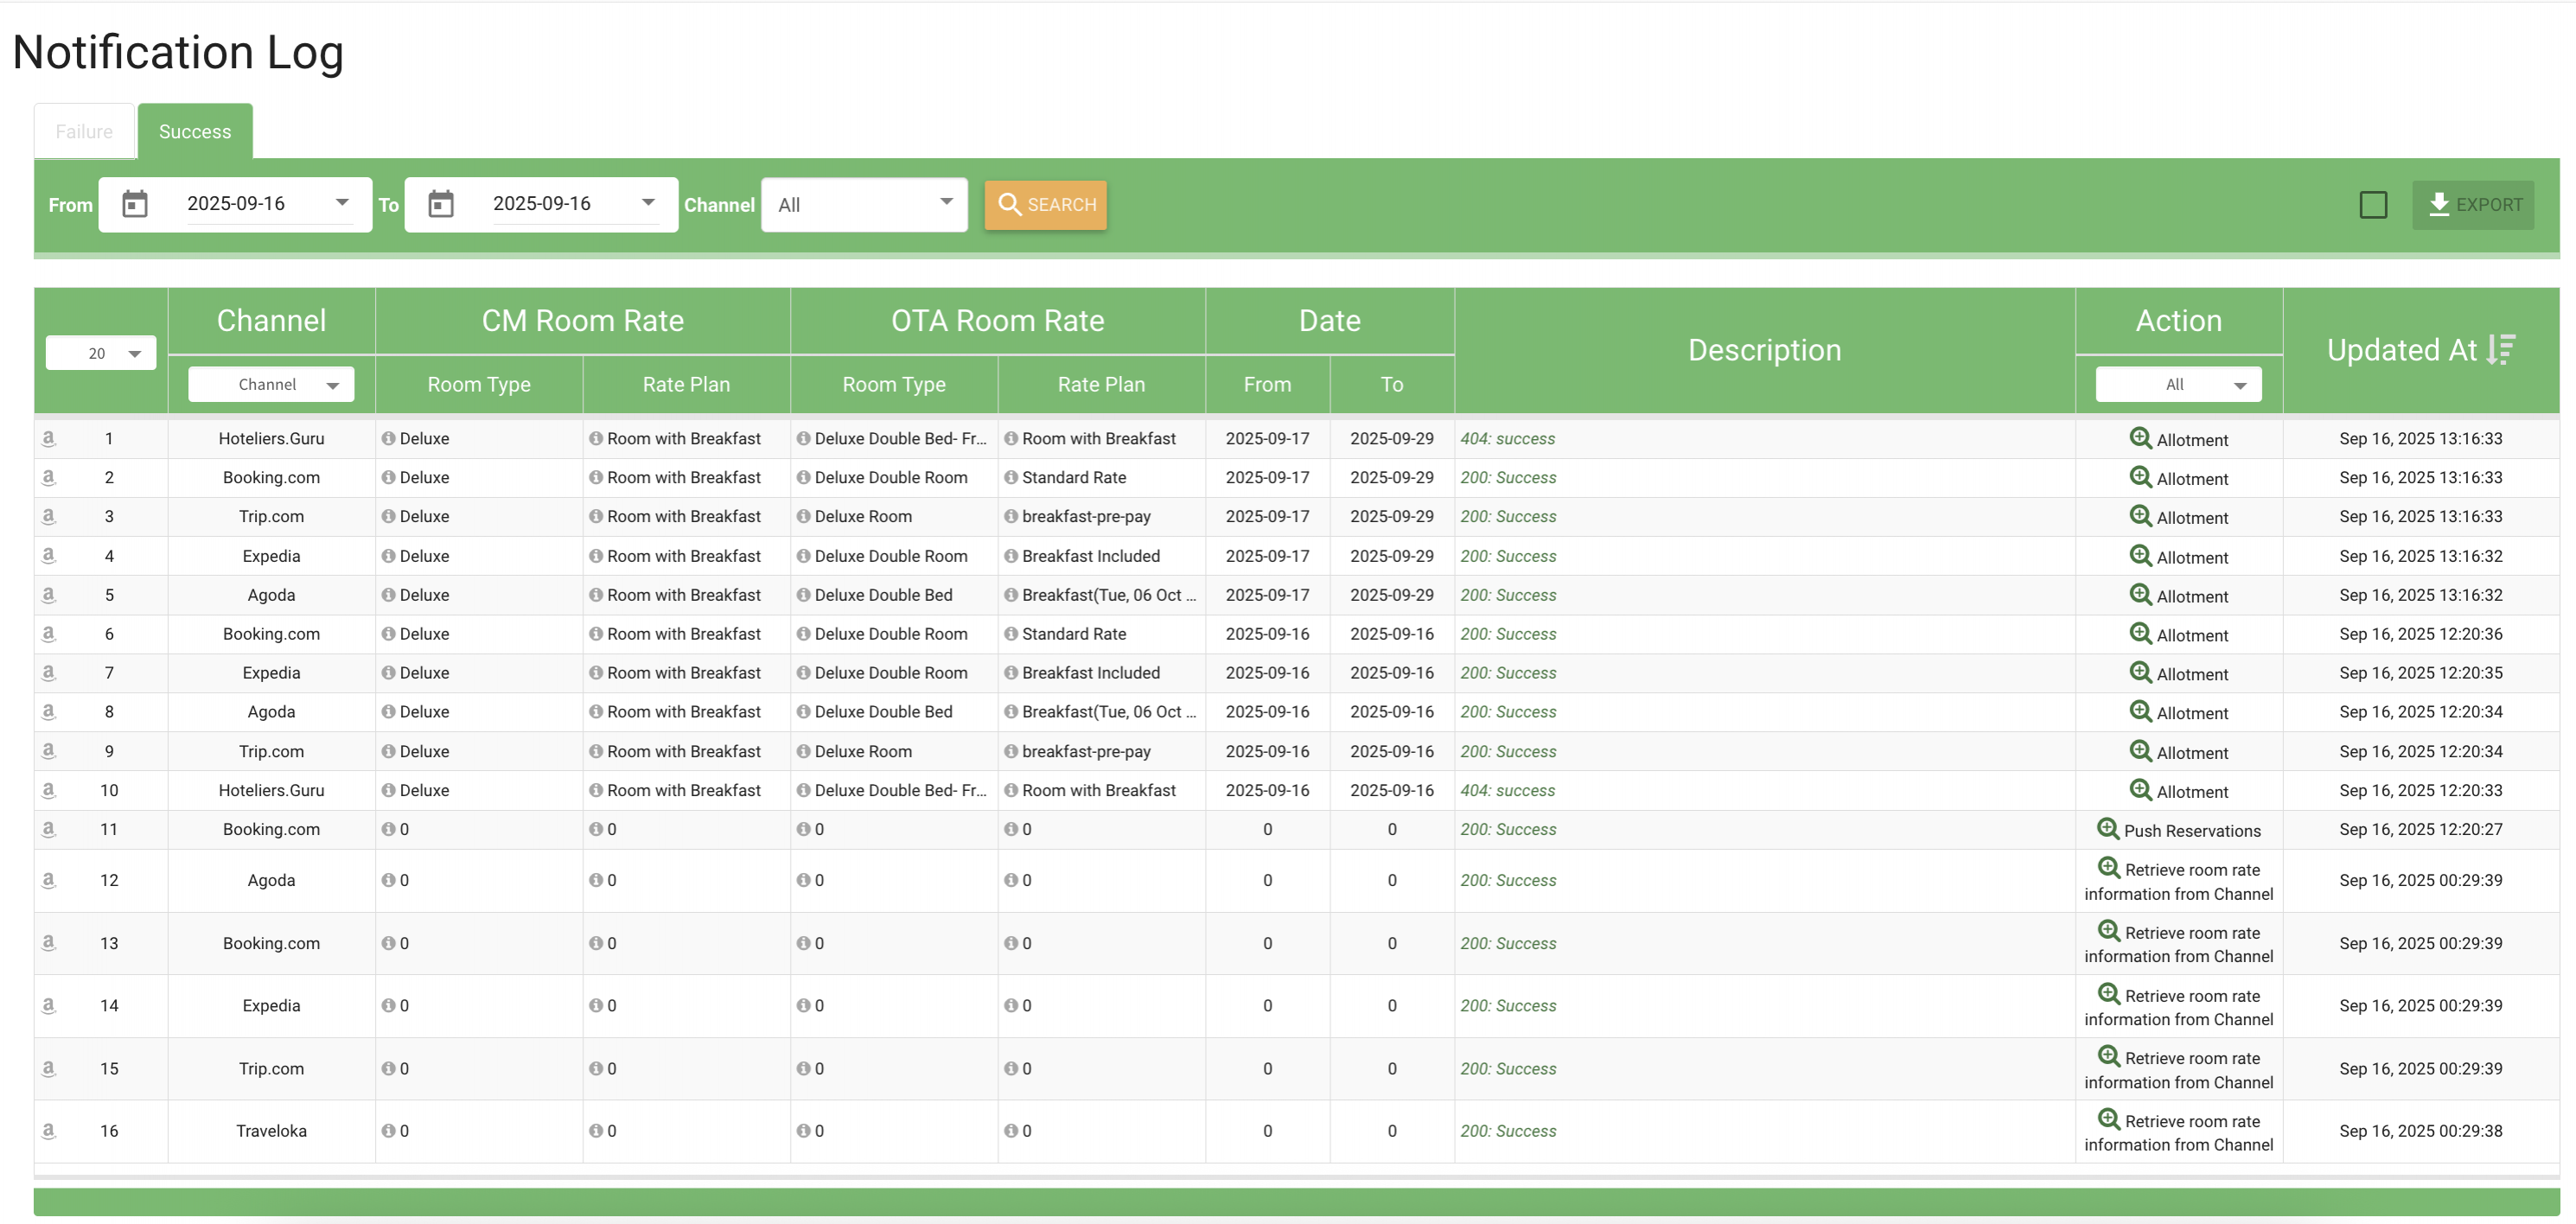2576x1224 pixels.
Task: Open the Action column All dropdown
Action: (x=2178, y=384)
